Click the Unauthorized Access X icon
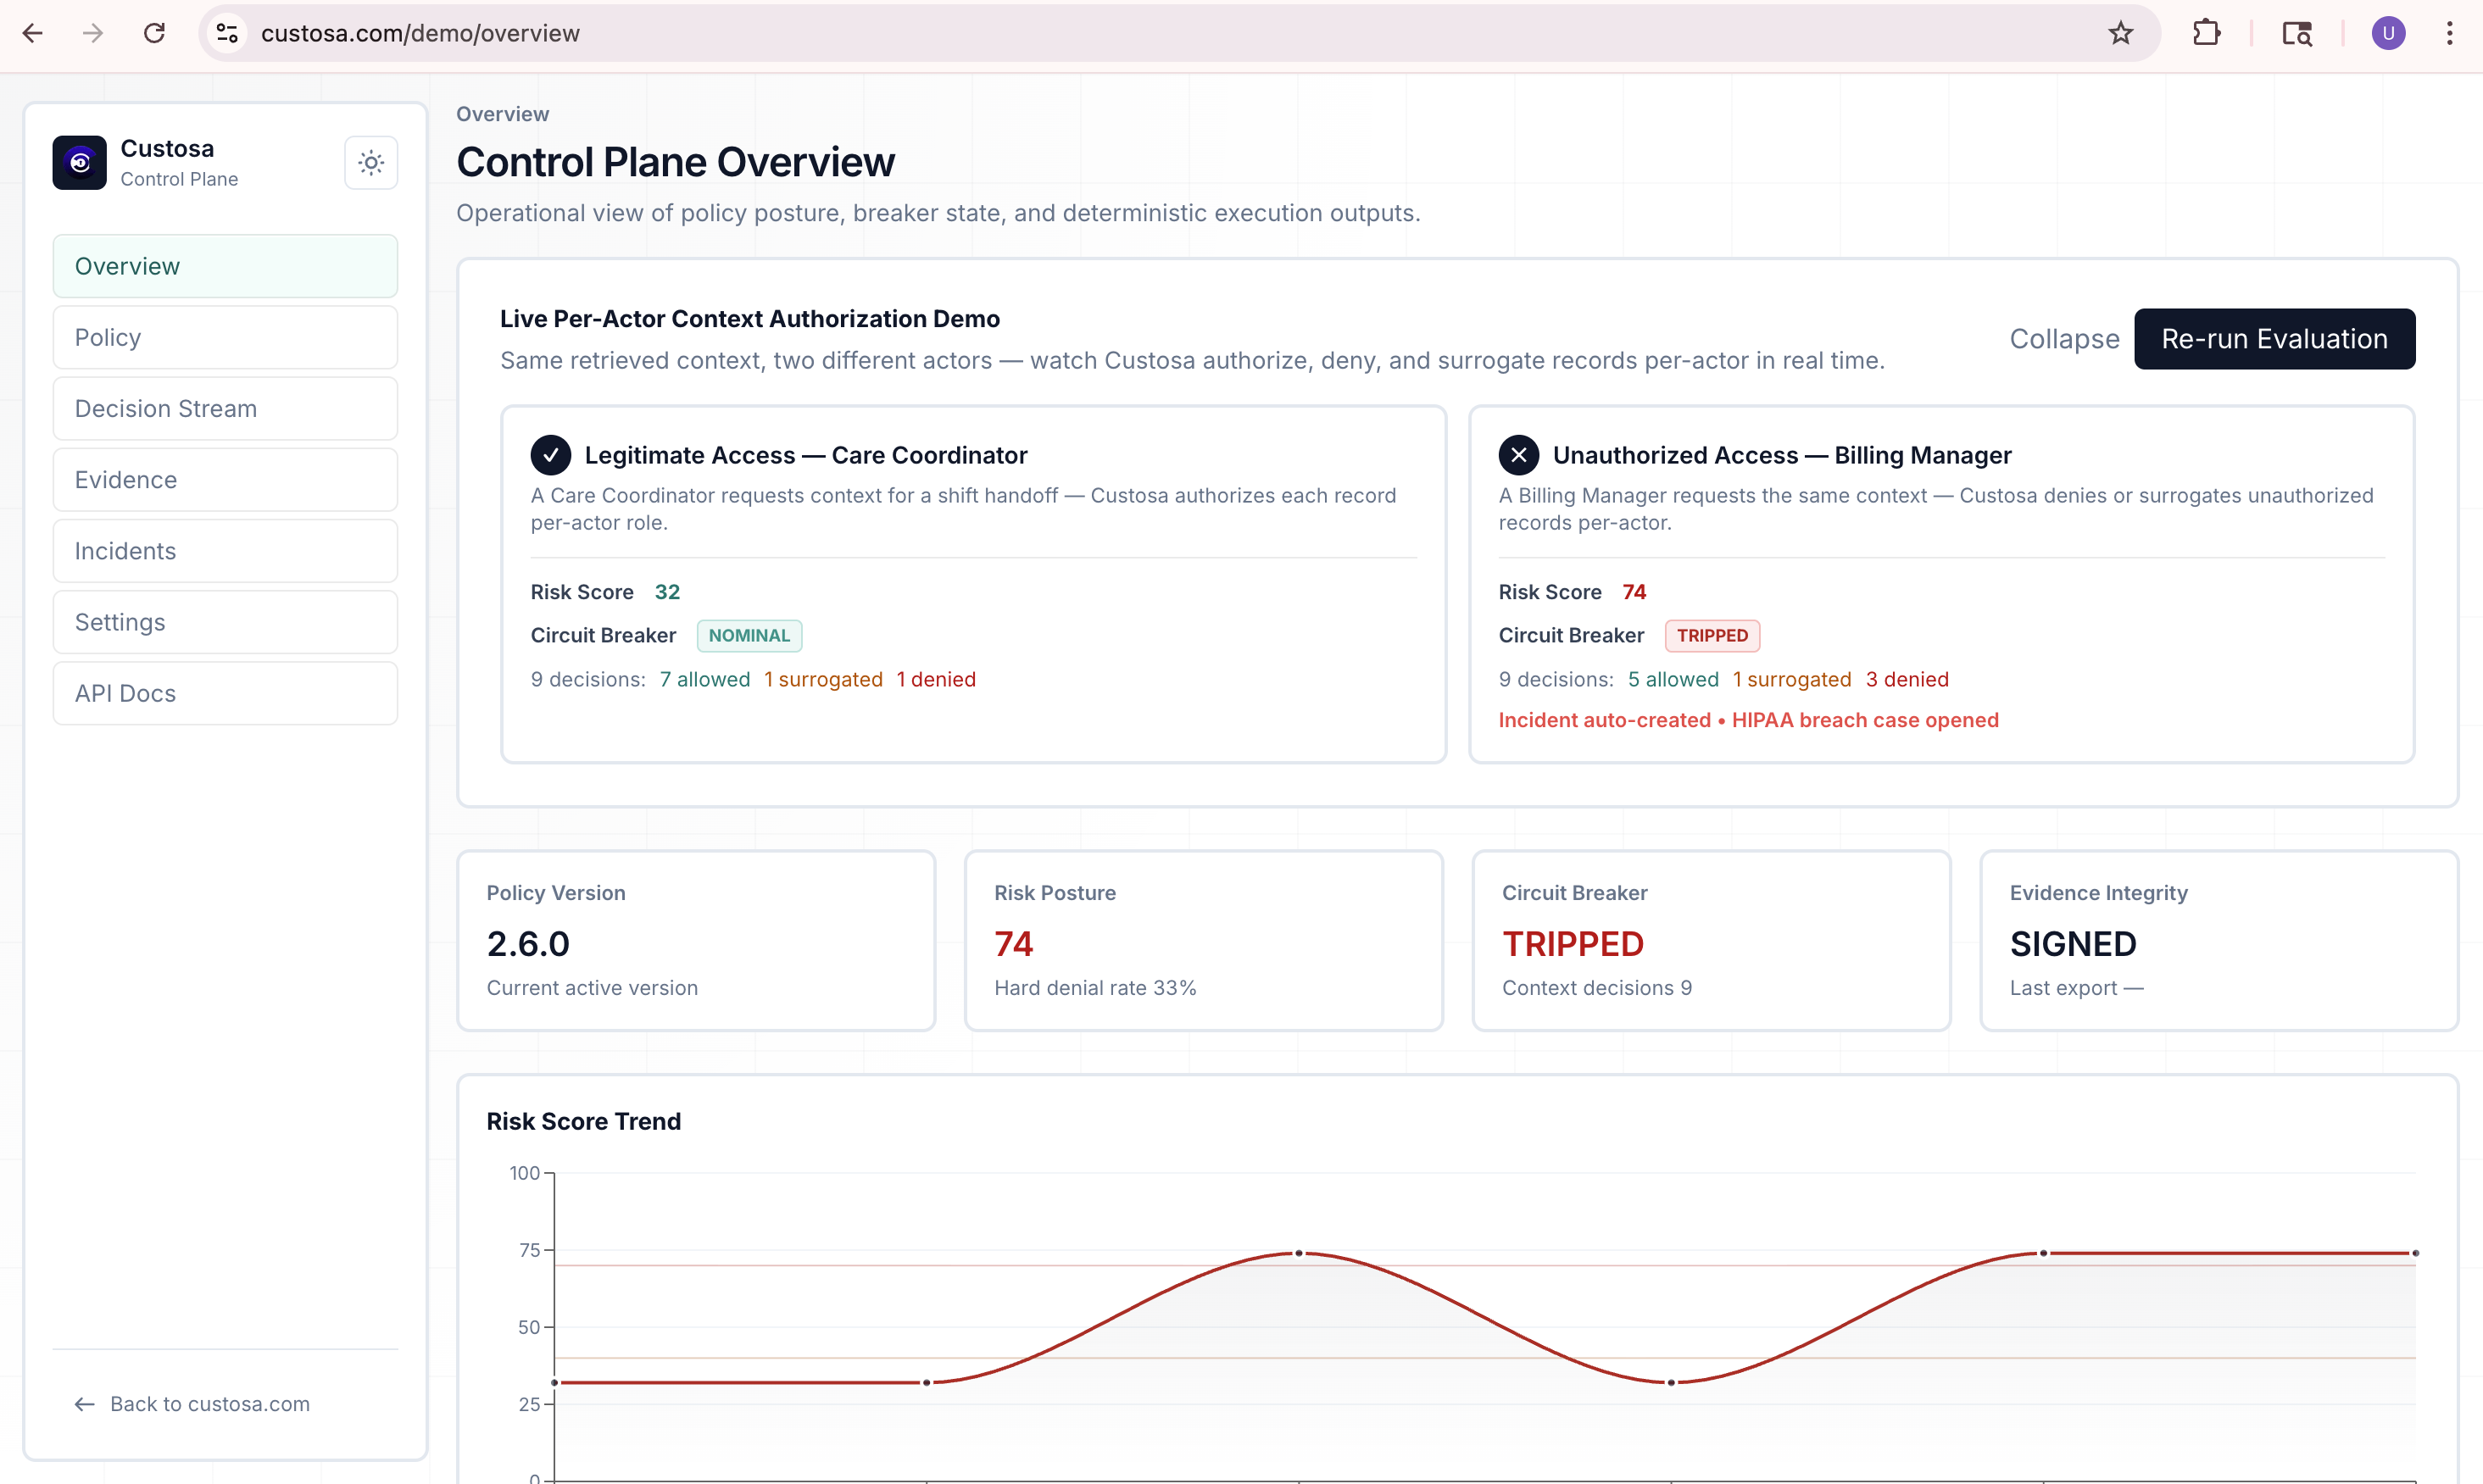Image resolution: width=2483 pixels, height=1484 pixels. (1518, 455)
